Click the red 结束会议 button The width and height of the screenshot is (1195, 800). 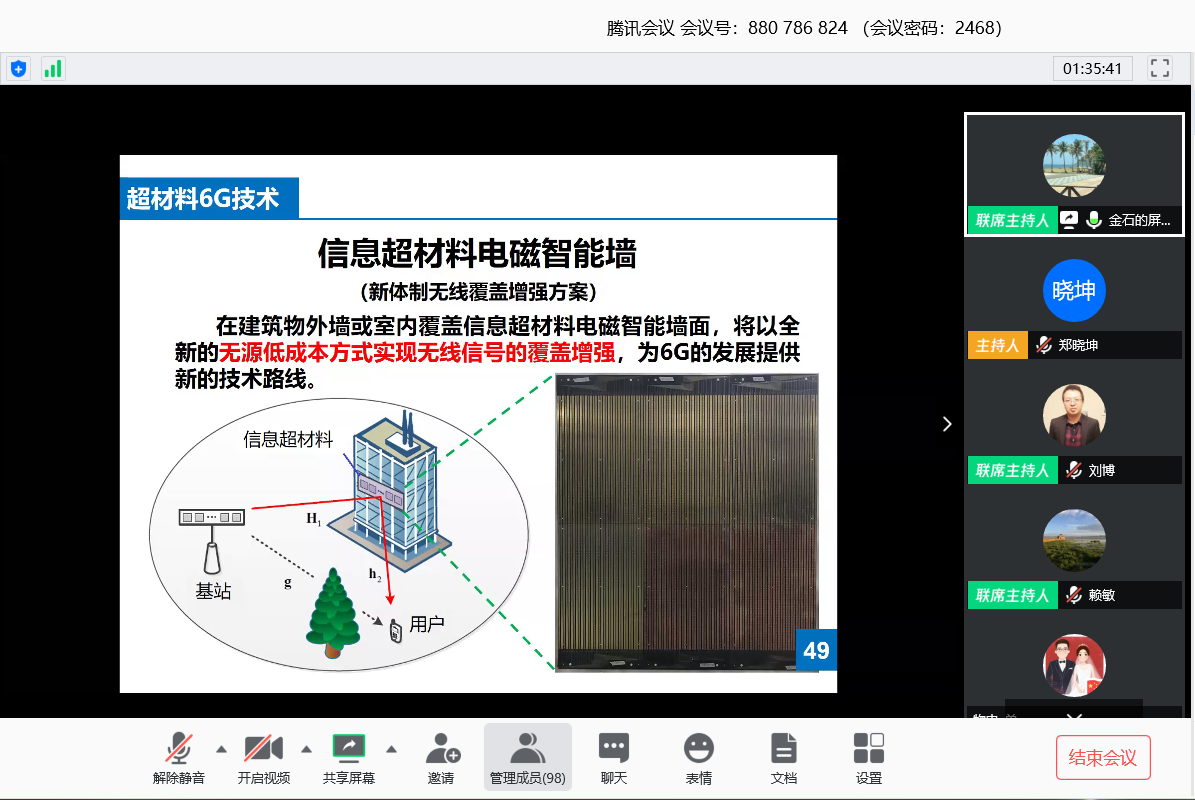pos(1103,758)
